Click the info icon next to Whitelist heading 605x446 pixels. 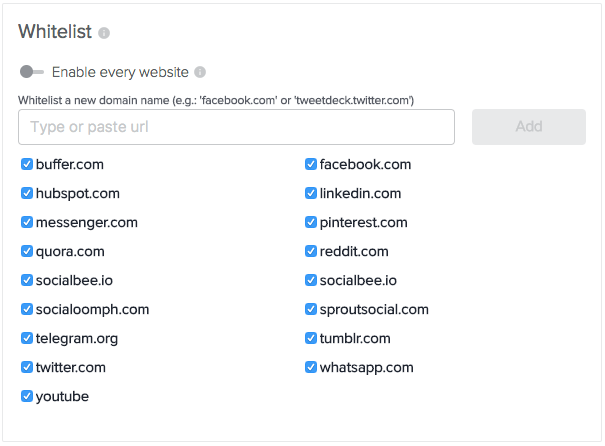pos(104,33)
